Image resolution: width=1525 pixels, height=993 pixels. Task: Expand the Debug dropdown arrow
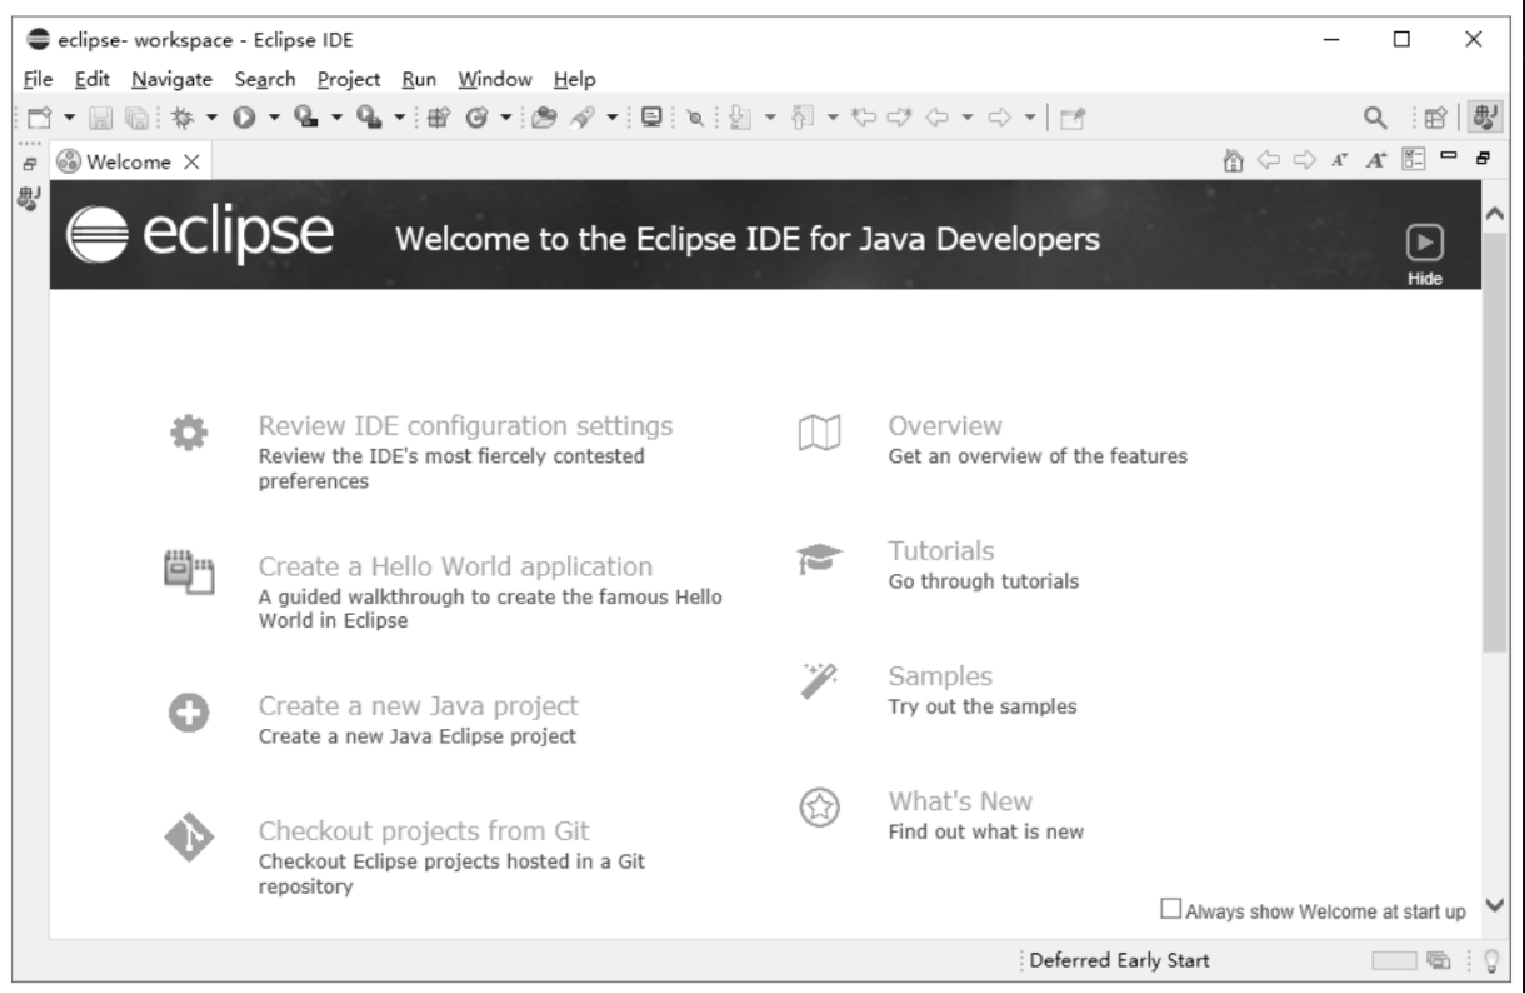(211, 118)
